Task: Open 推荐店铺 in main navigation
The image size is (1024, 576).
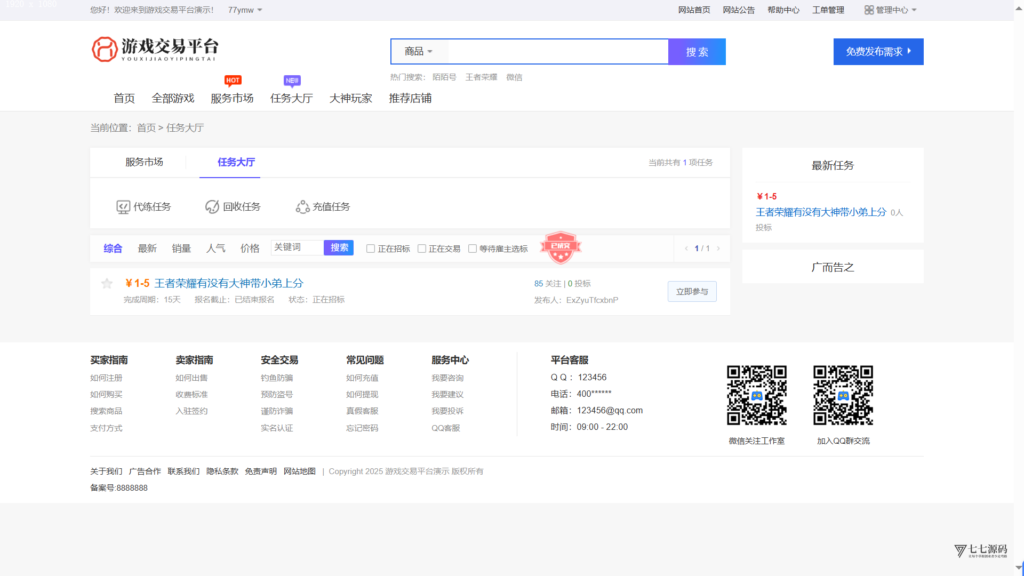Action: 410,98
